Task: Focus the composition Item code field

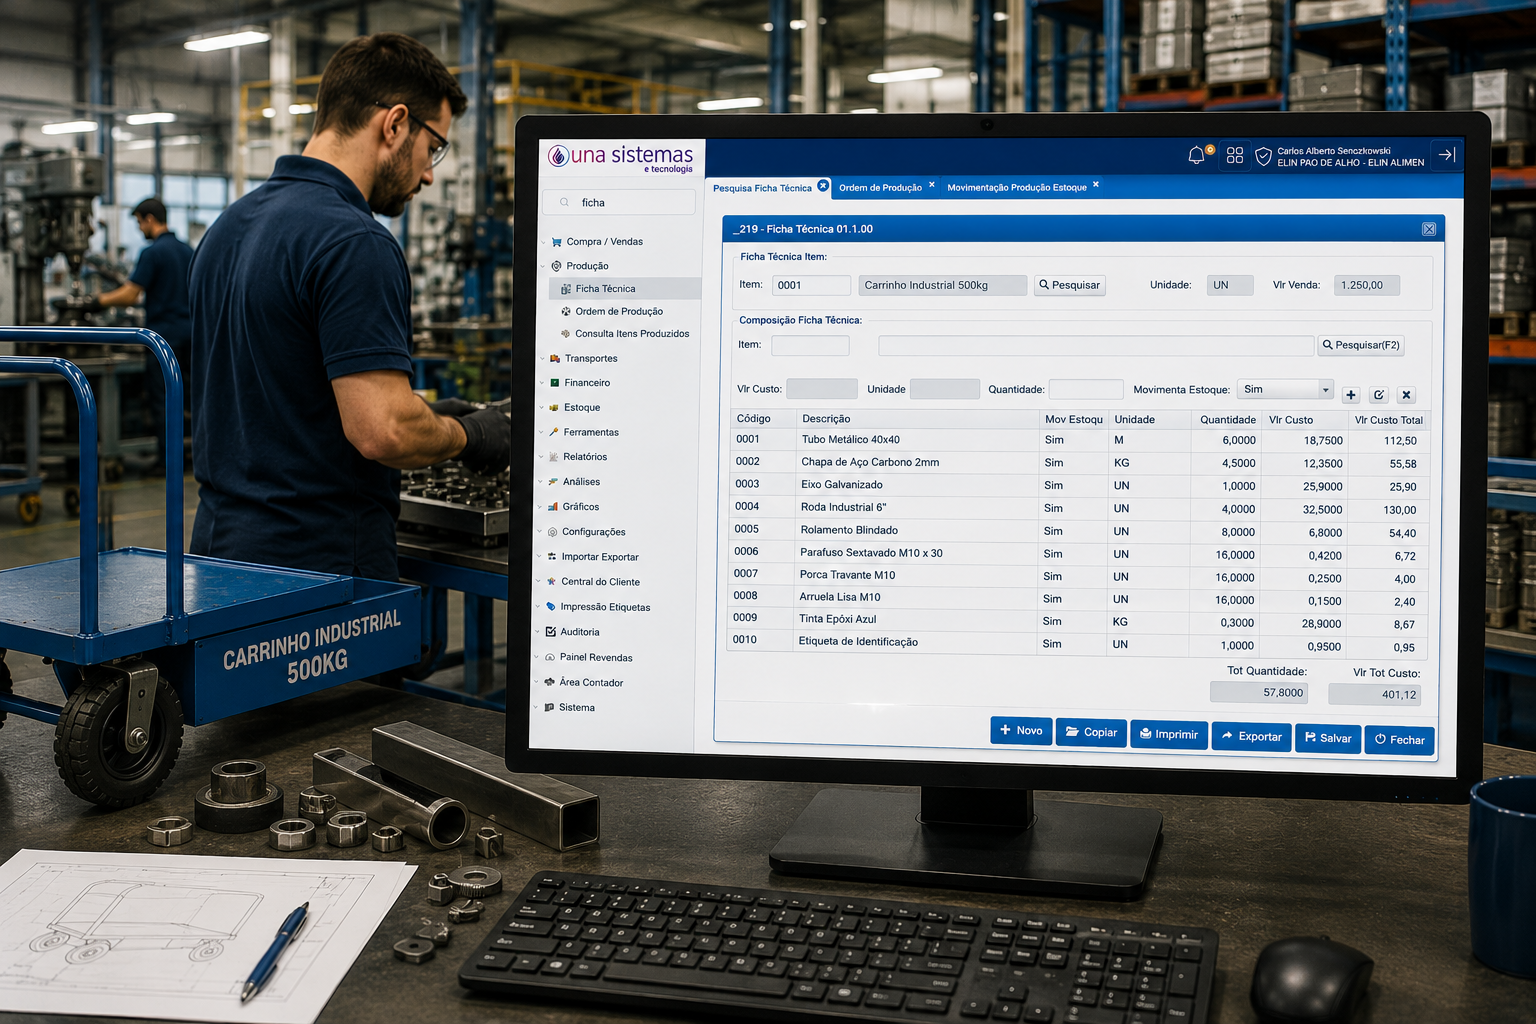Action: 810,345
